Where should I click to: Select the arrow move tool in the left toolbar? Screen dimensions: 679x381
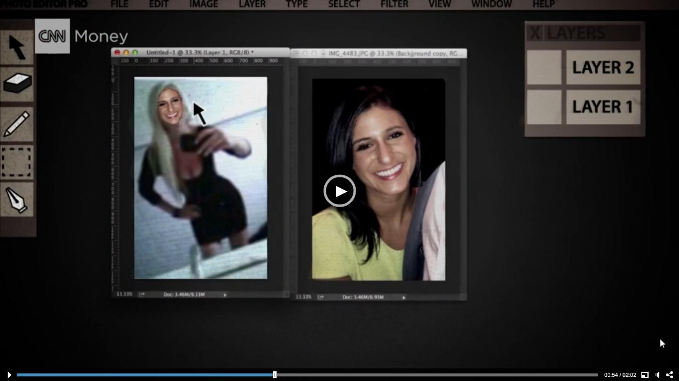pyautogui.click(x=17, y=47)
